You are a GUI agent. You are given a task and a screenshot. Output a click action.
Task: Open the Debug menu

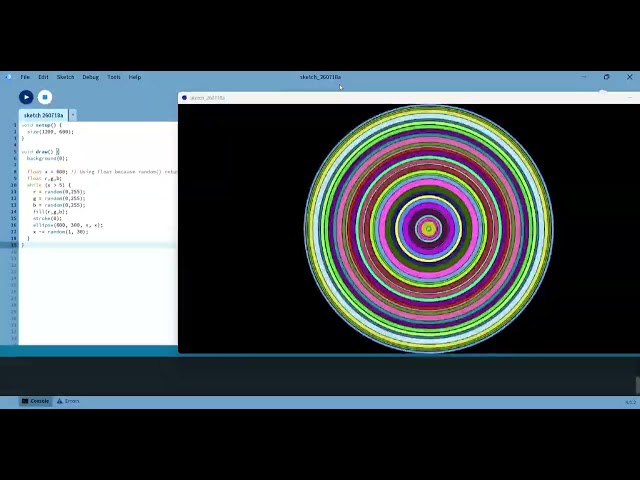point(91,77)
